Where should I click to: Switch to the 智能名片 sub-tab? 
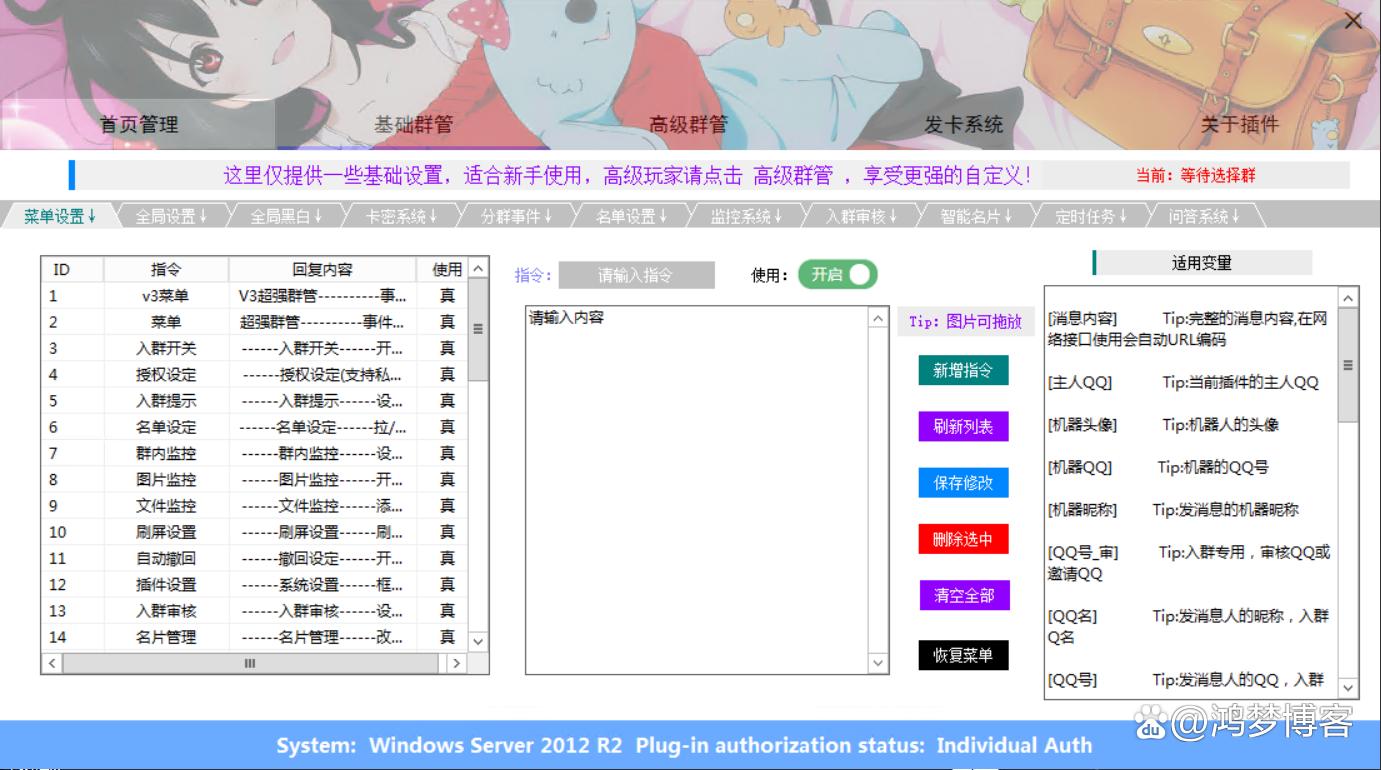tap(977, 216)
